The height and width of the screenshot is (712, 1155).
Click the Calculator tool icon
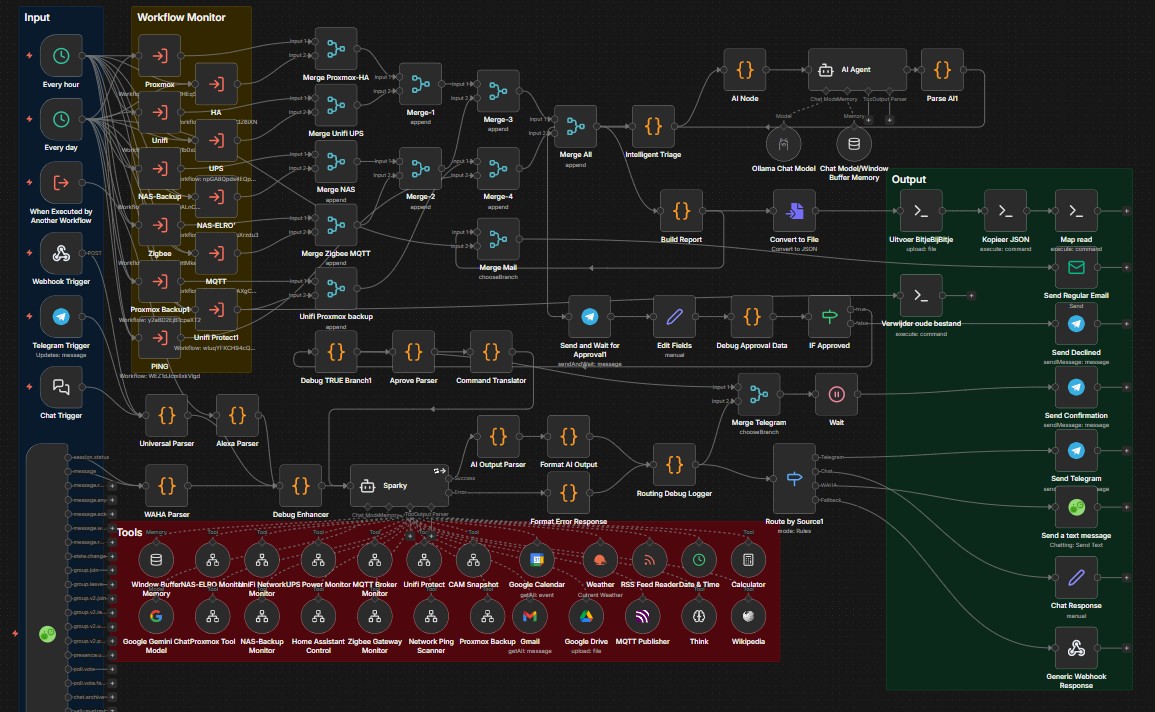(746, 561)
